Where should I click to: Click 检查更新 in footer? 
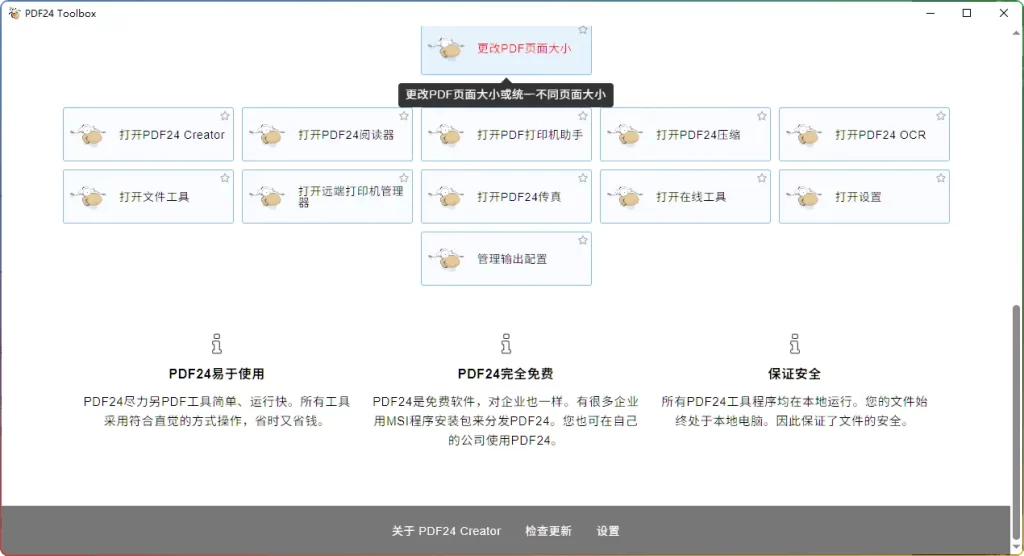548,531
